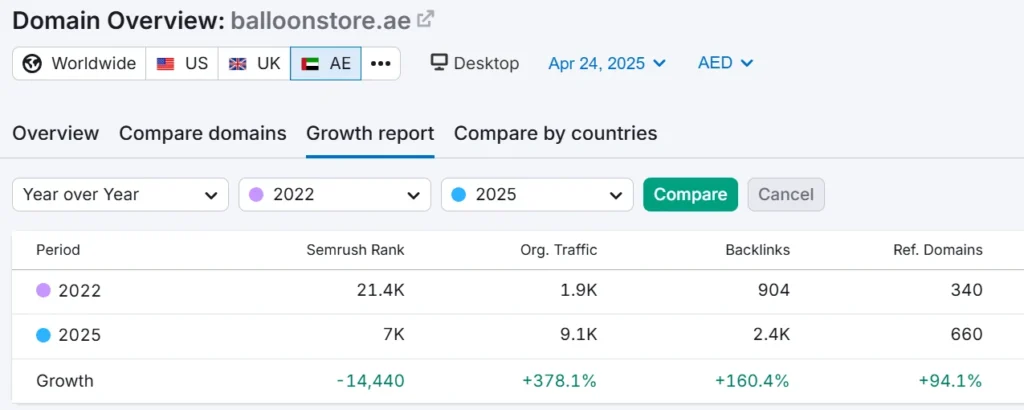Click the Worldwide globe icon
Screen dimensions: 1024x410
[x=32, y=63]
